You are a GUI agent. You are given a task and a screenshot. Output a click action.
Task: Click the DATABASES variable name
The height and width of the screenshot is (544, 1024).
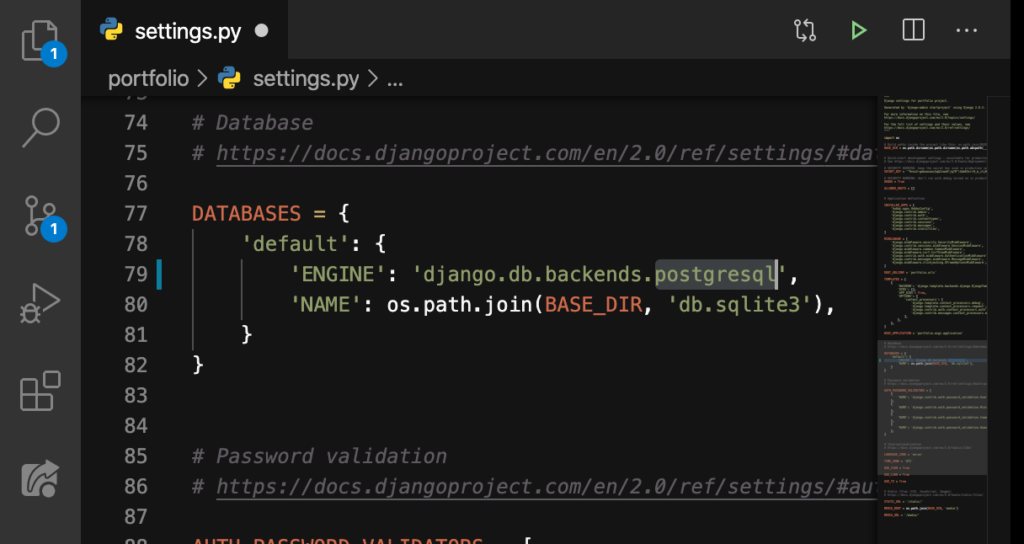[246, 214]
